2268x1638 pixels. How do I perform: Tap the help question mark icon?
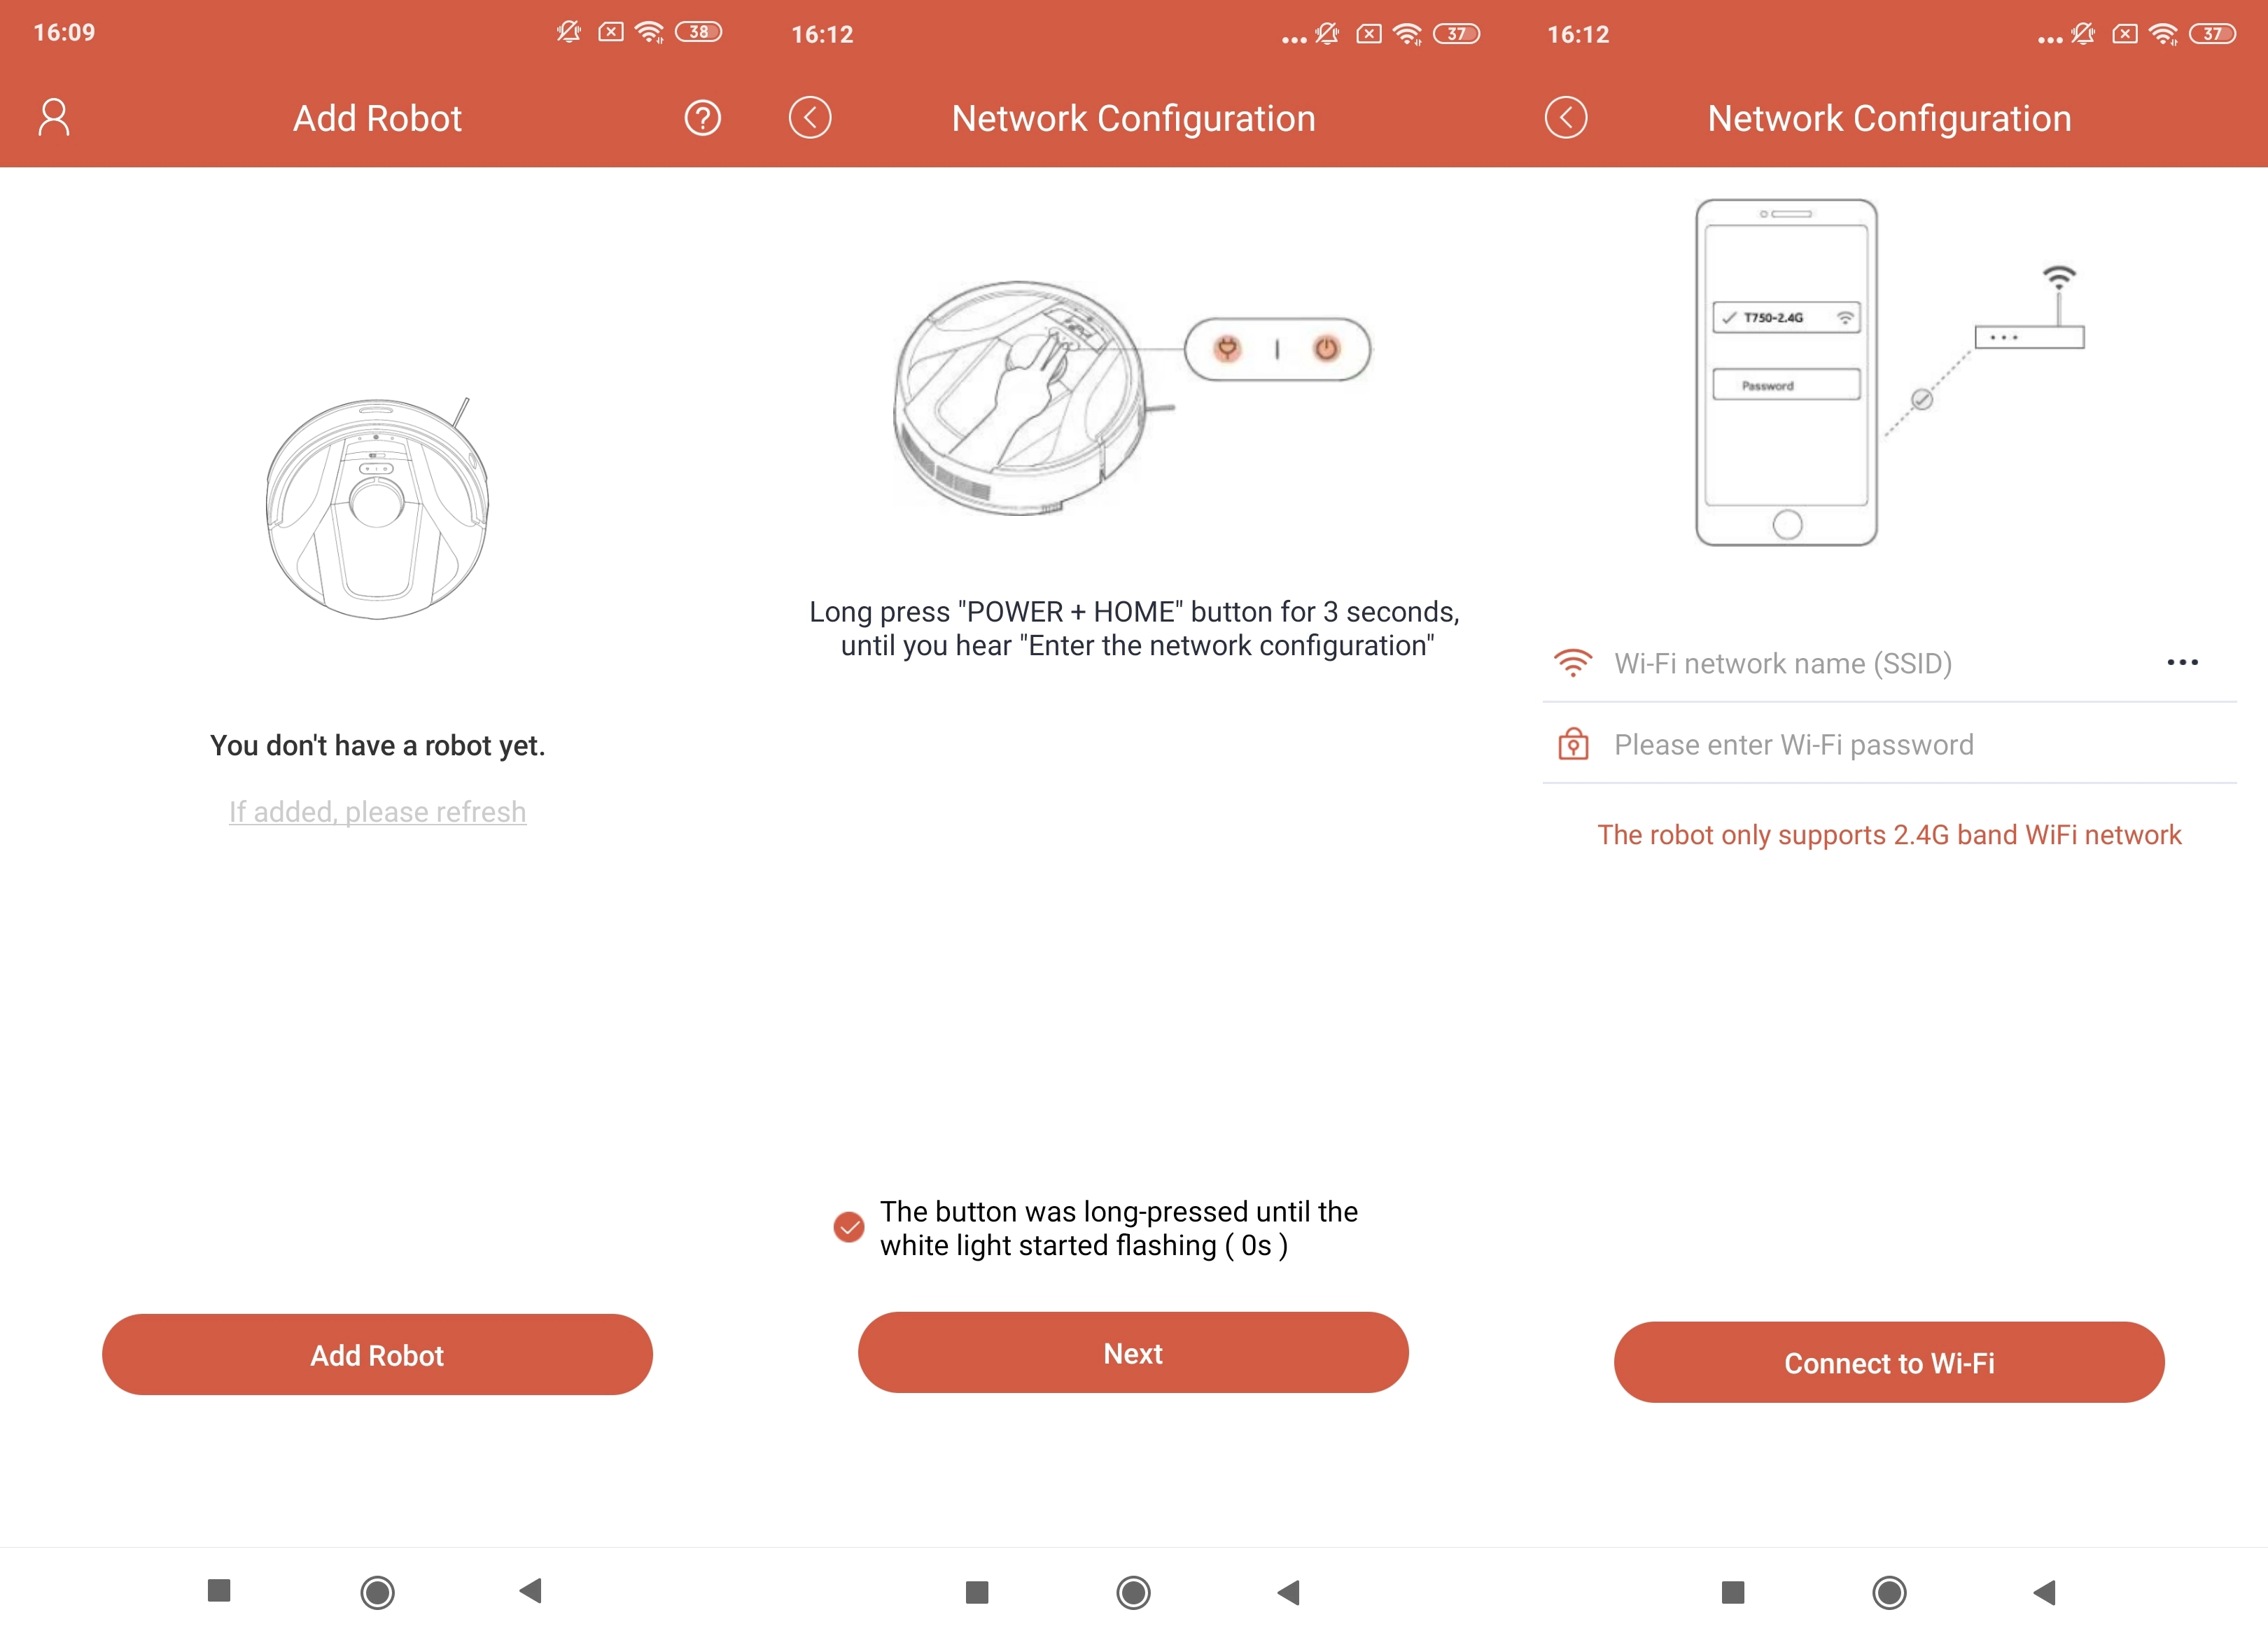click(702, 118)
